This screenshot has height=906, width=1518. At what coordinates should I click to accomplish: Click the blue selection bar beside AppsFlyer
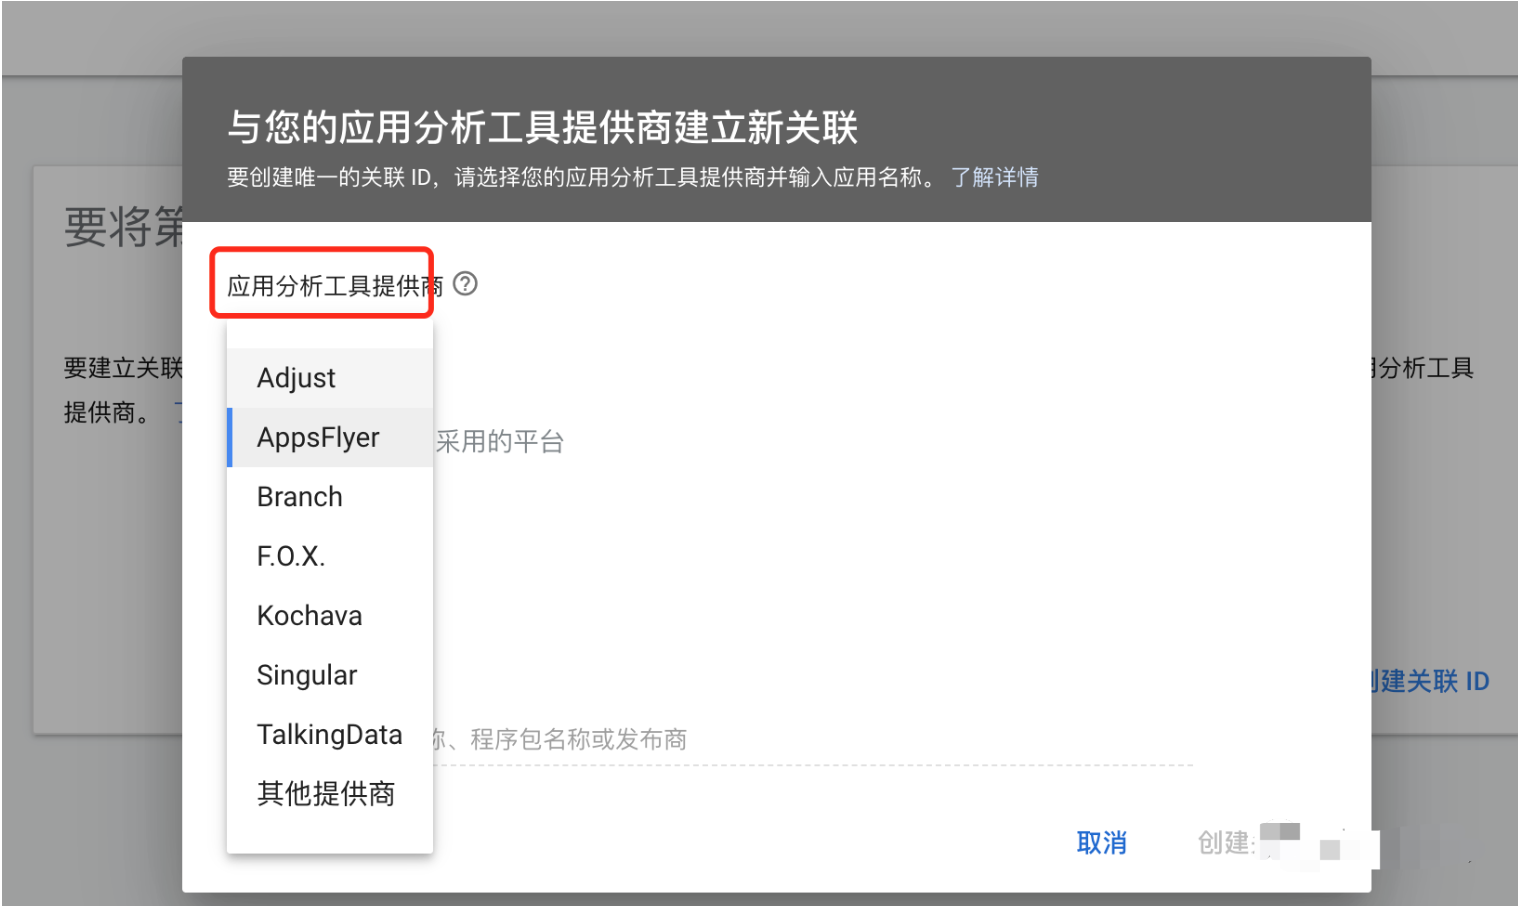231,437
